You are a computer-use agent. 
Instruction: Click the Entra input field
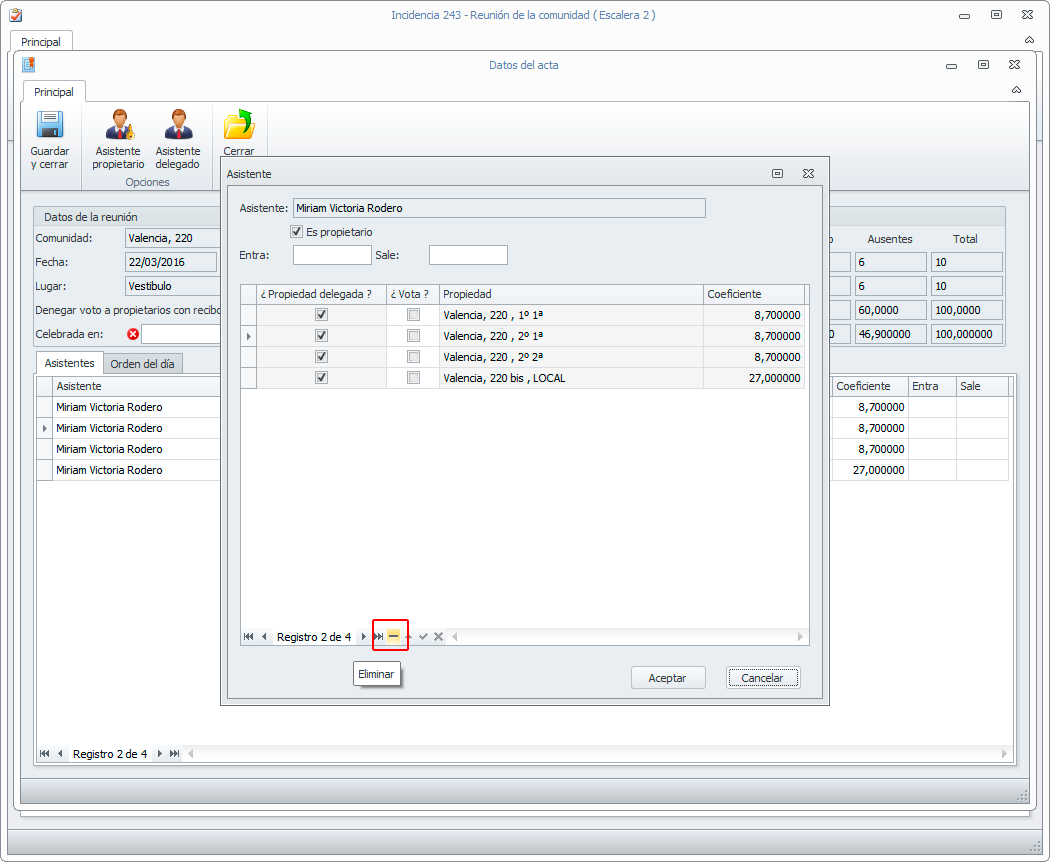(x=332, y=255)
